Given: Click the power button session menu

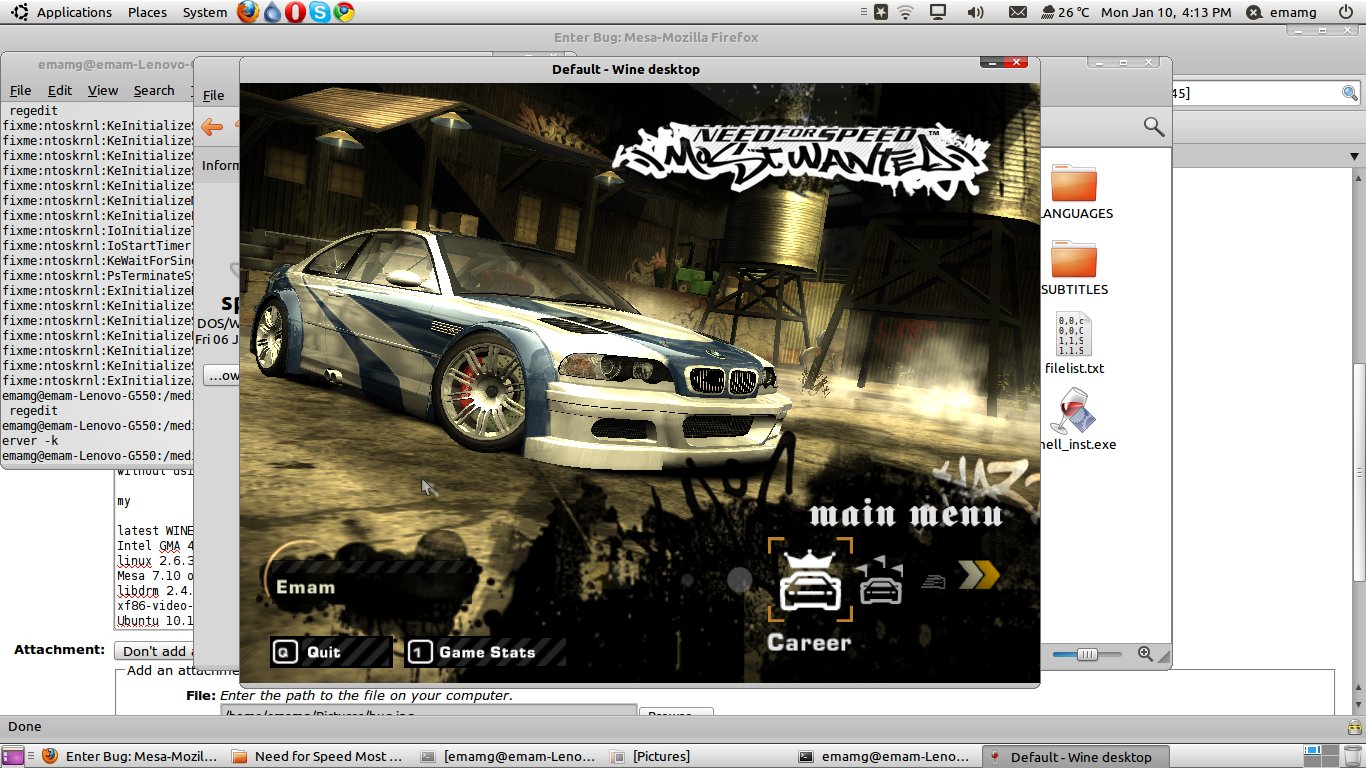Looking at the screenshot, I should pos(1346,12).
